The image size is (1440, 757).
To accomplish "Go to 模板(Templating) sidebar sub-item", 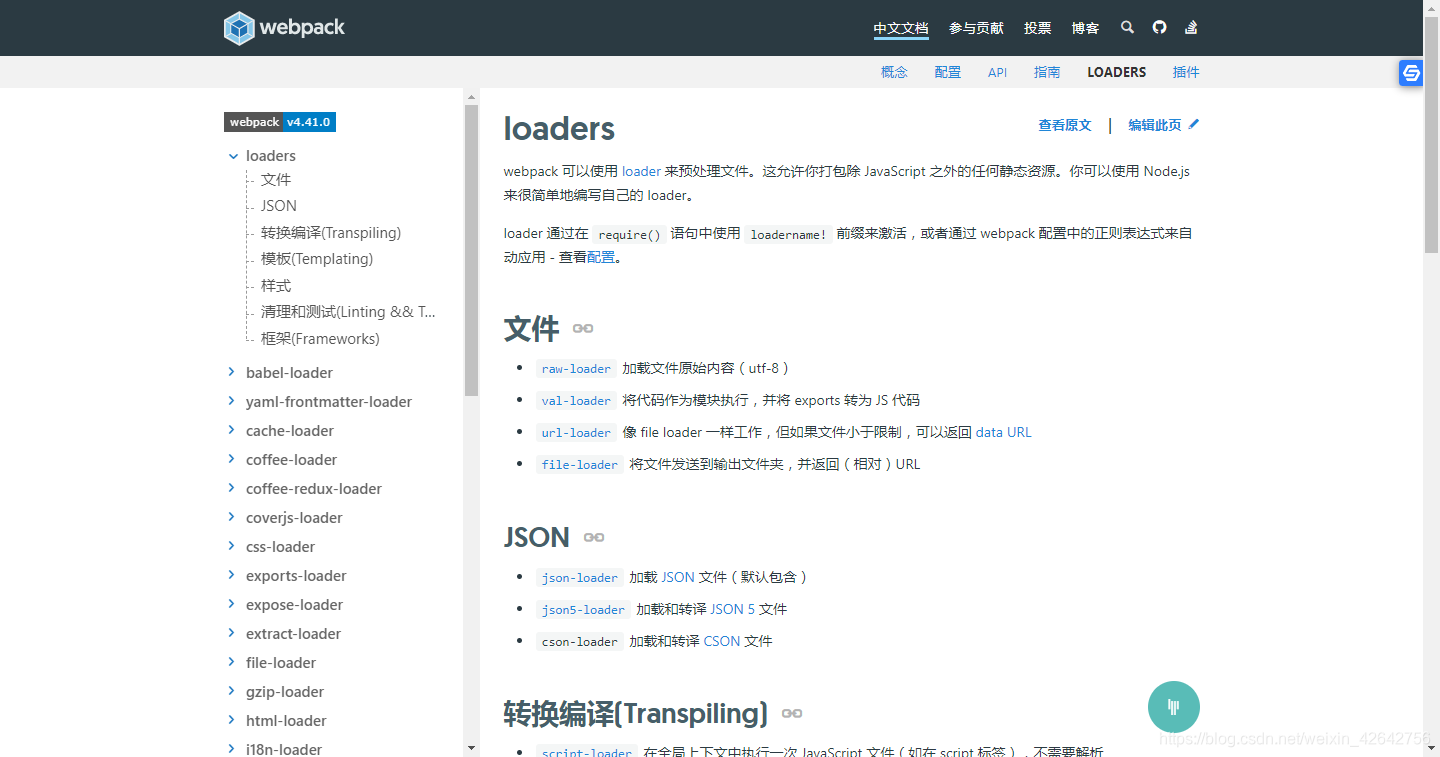I will click(317, 258).
